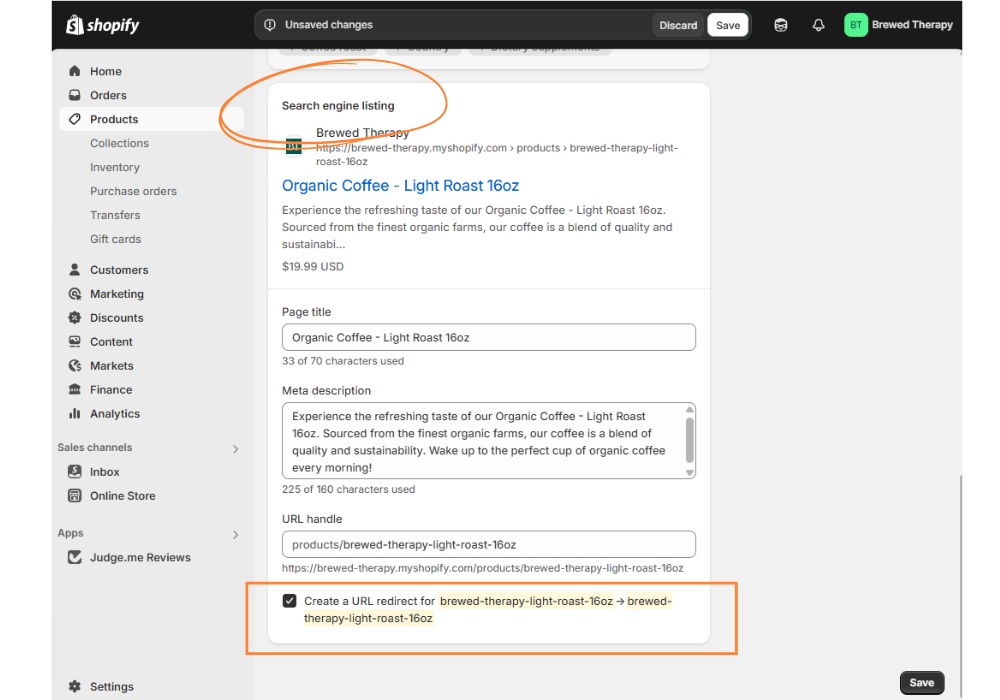Screen dimensions: 1000x700
Task: Open the Brewed Therapy account menu
Action: pos(899,25)
